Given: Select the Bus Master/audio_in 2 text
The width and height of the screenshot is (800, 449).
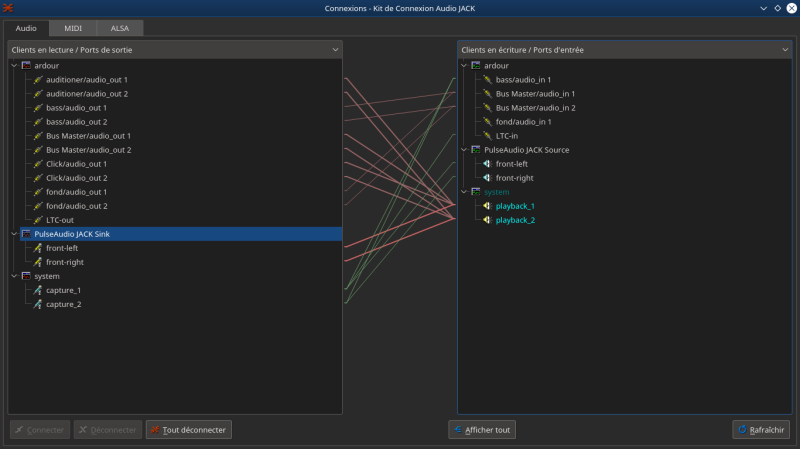Looking at the screenshot, I should click(x=536, y=108).
